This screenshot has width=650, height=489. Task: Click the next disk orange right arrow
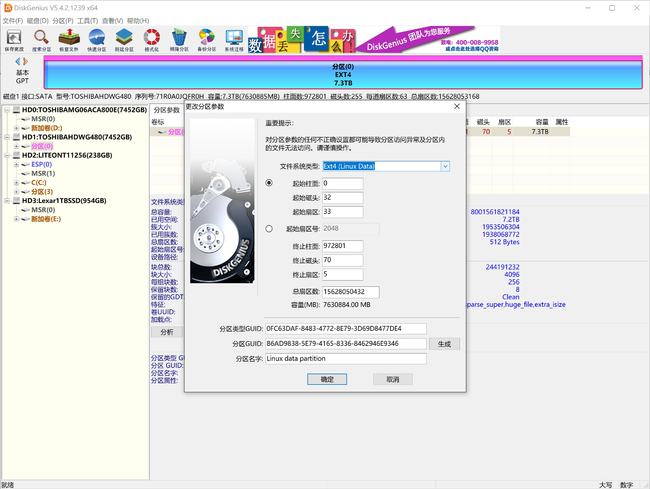tap(25, 61)
